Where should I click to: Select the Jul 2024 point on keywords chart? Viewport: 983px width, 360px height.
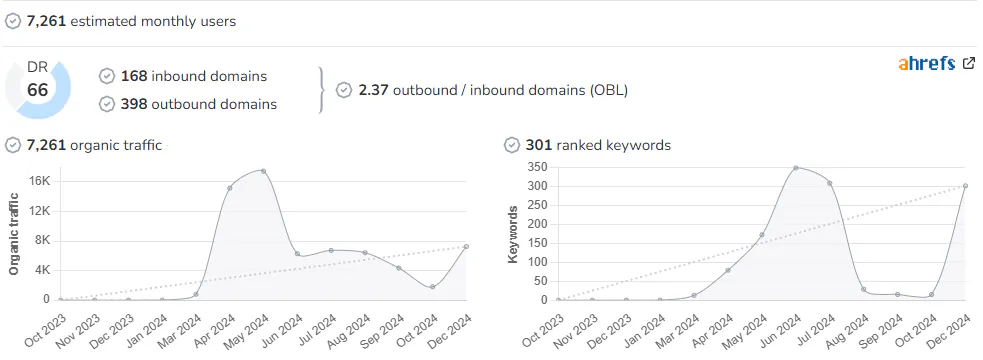pyautogui.click(x=829, y=183)
